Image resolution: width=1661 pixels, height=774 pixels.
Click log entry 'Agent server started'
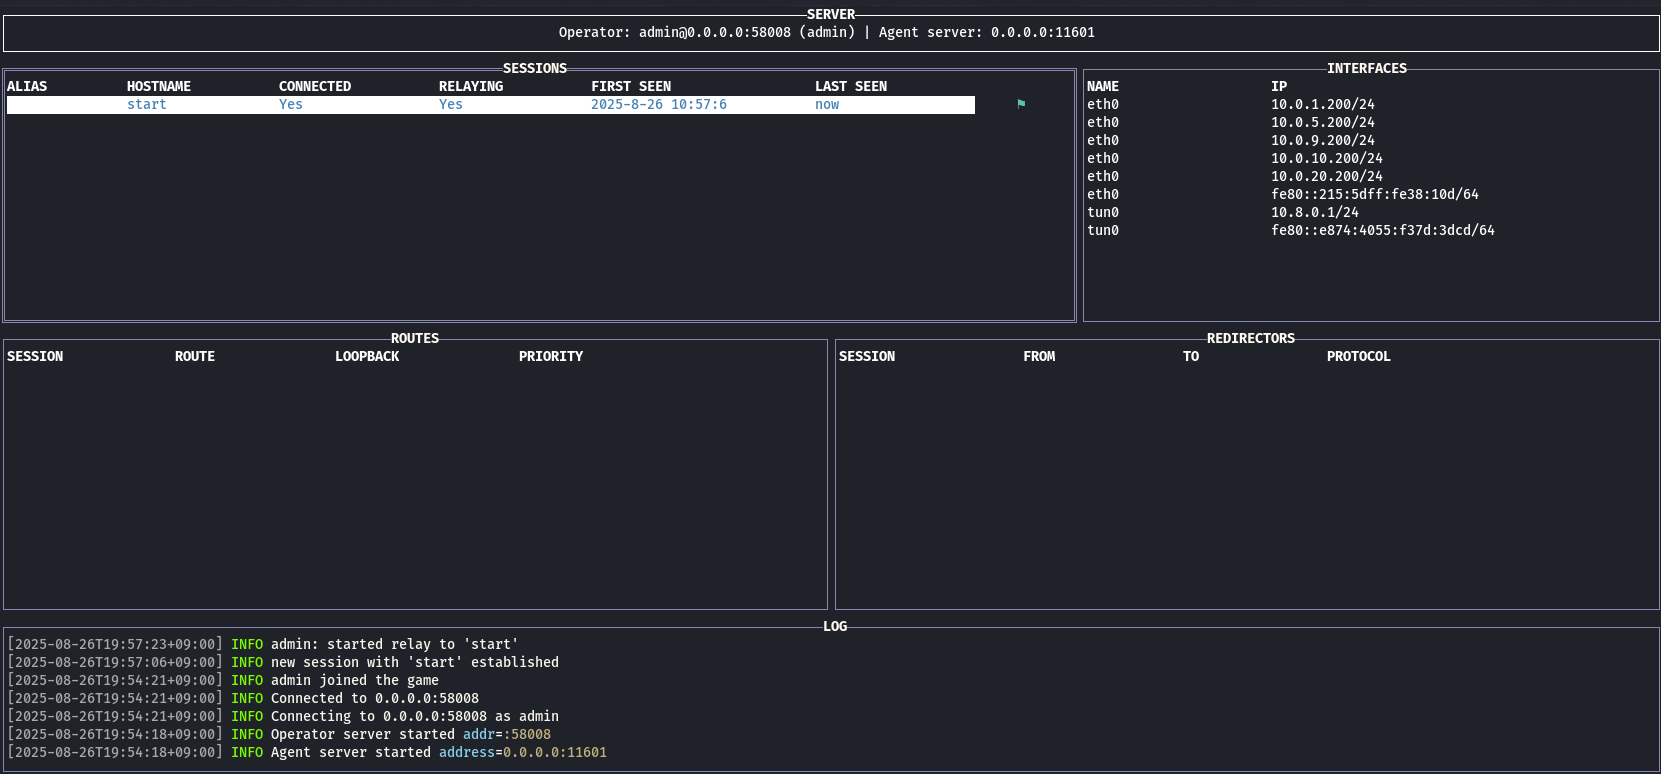point(307,753)
